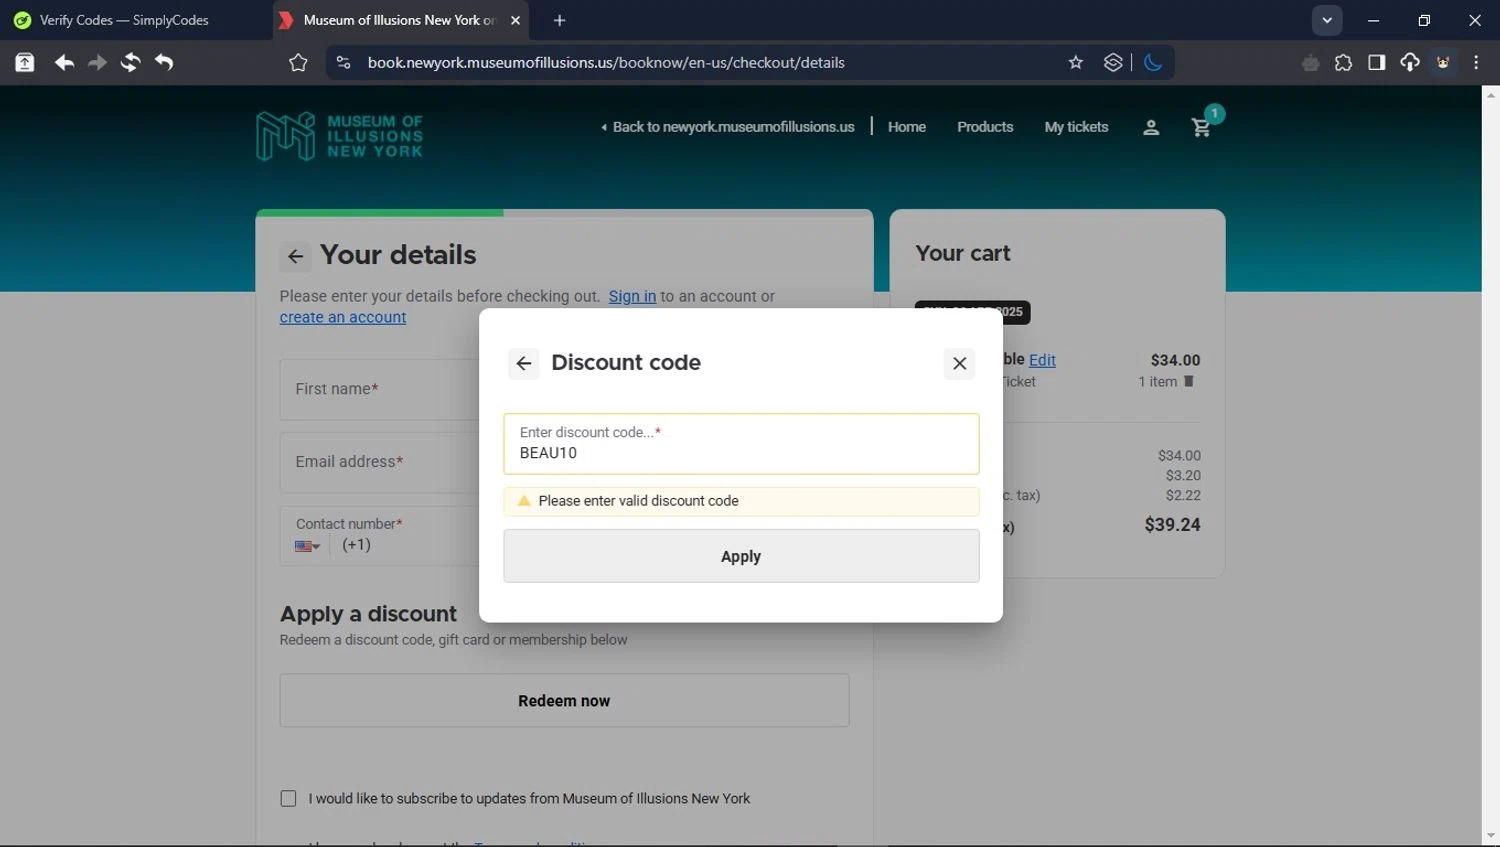Check subscribe to updates checkbox
1500x847 pixels.
(288, 798)
